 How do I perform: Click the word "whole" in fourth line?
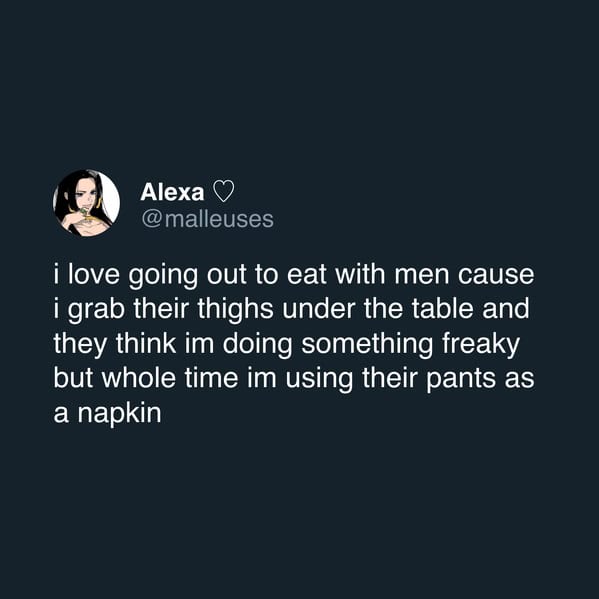coord(139,378)
